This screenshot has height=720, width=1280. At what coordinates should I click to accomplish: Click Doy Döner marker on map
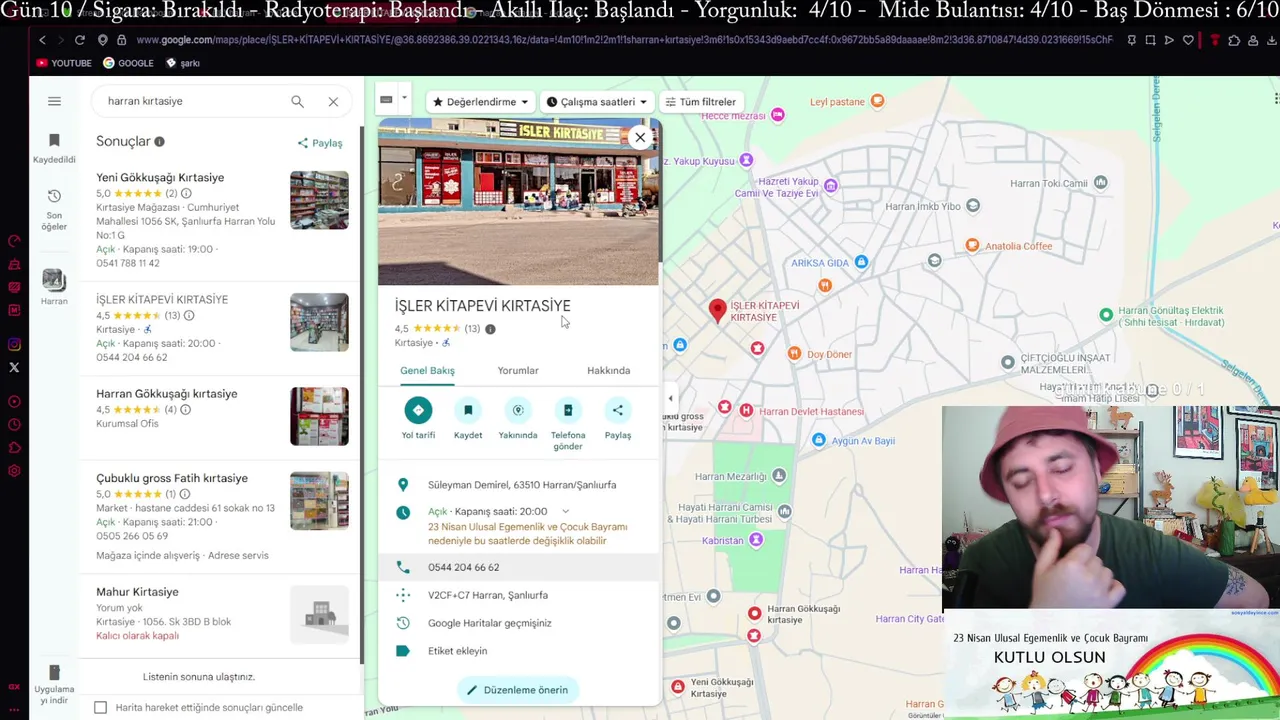[x=794, y=354]
